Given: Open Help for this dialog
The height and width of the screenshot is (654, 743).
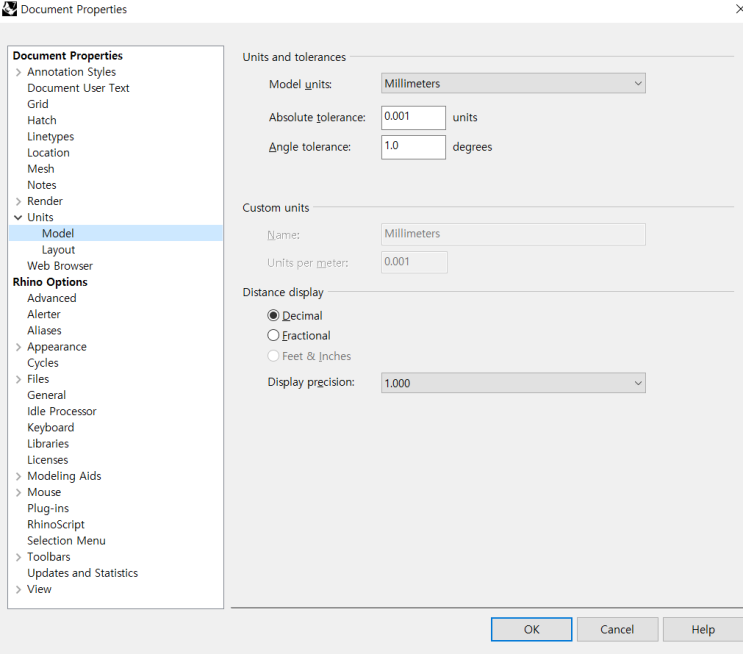Looking at the screenshot, I should coord(703,629).
